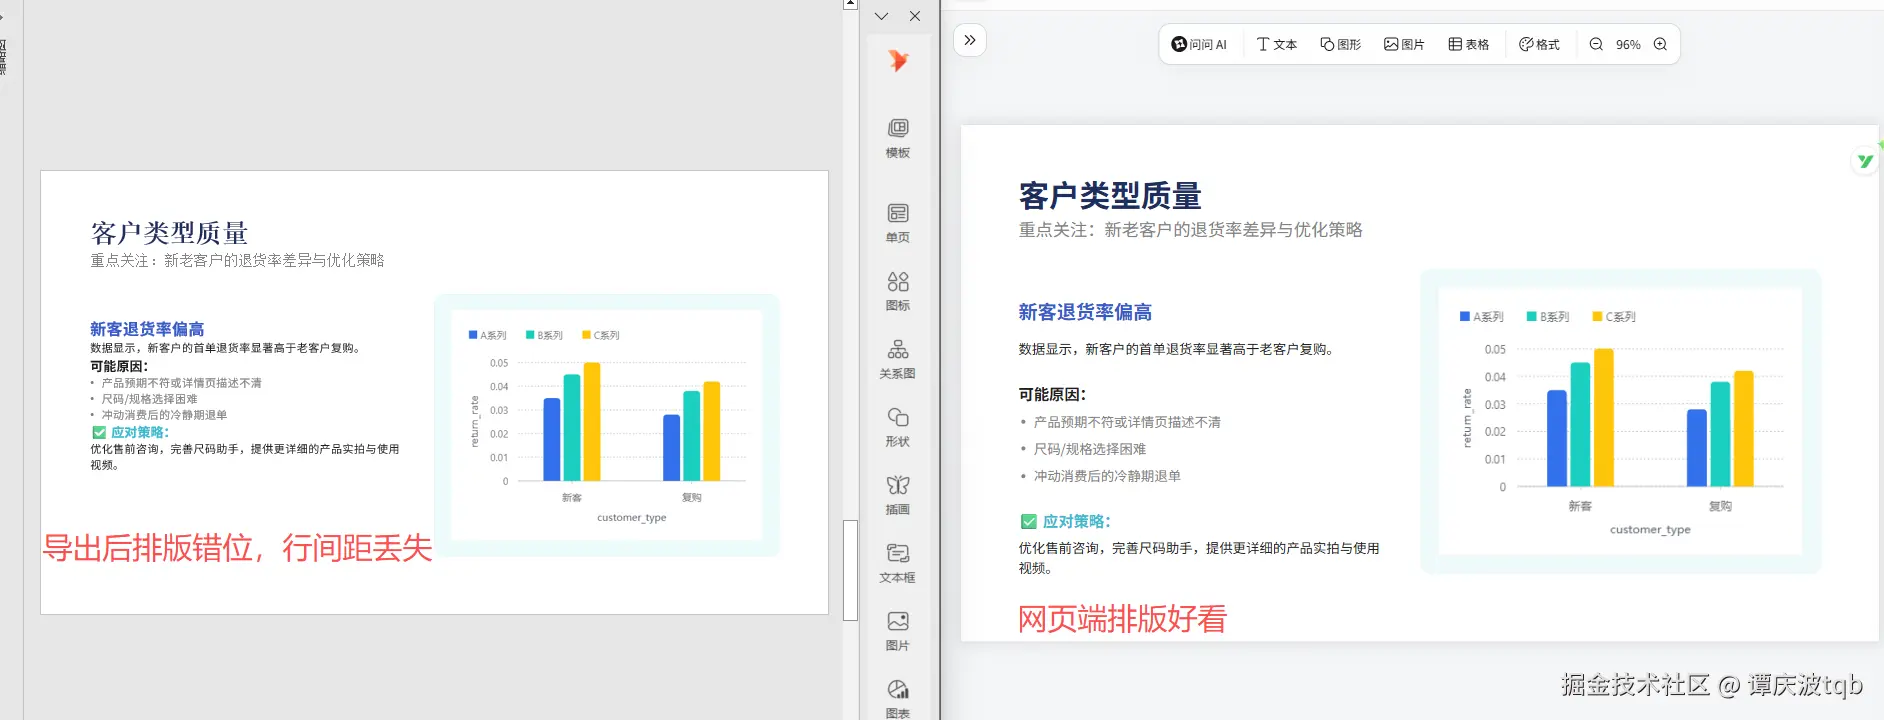The image size is (1884, 720).
Task: Open the 单页 single page panel
Action: (898, 223)
